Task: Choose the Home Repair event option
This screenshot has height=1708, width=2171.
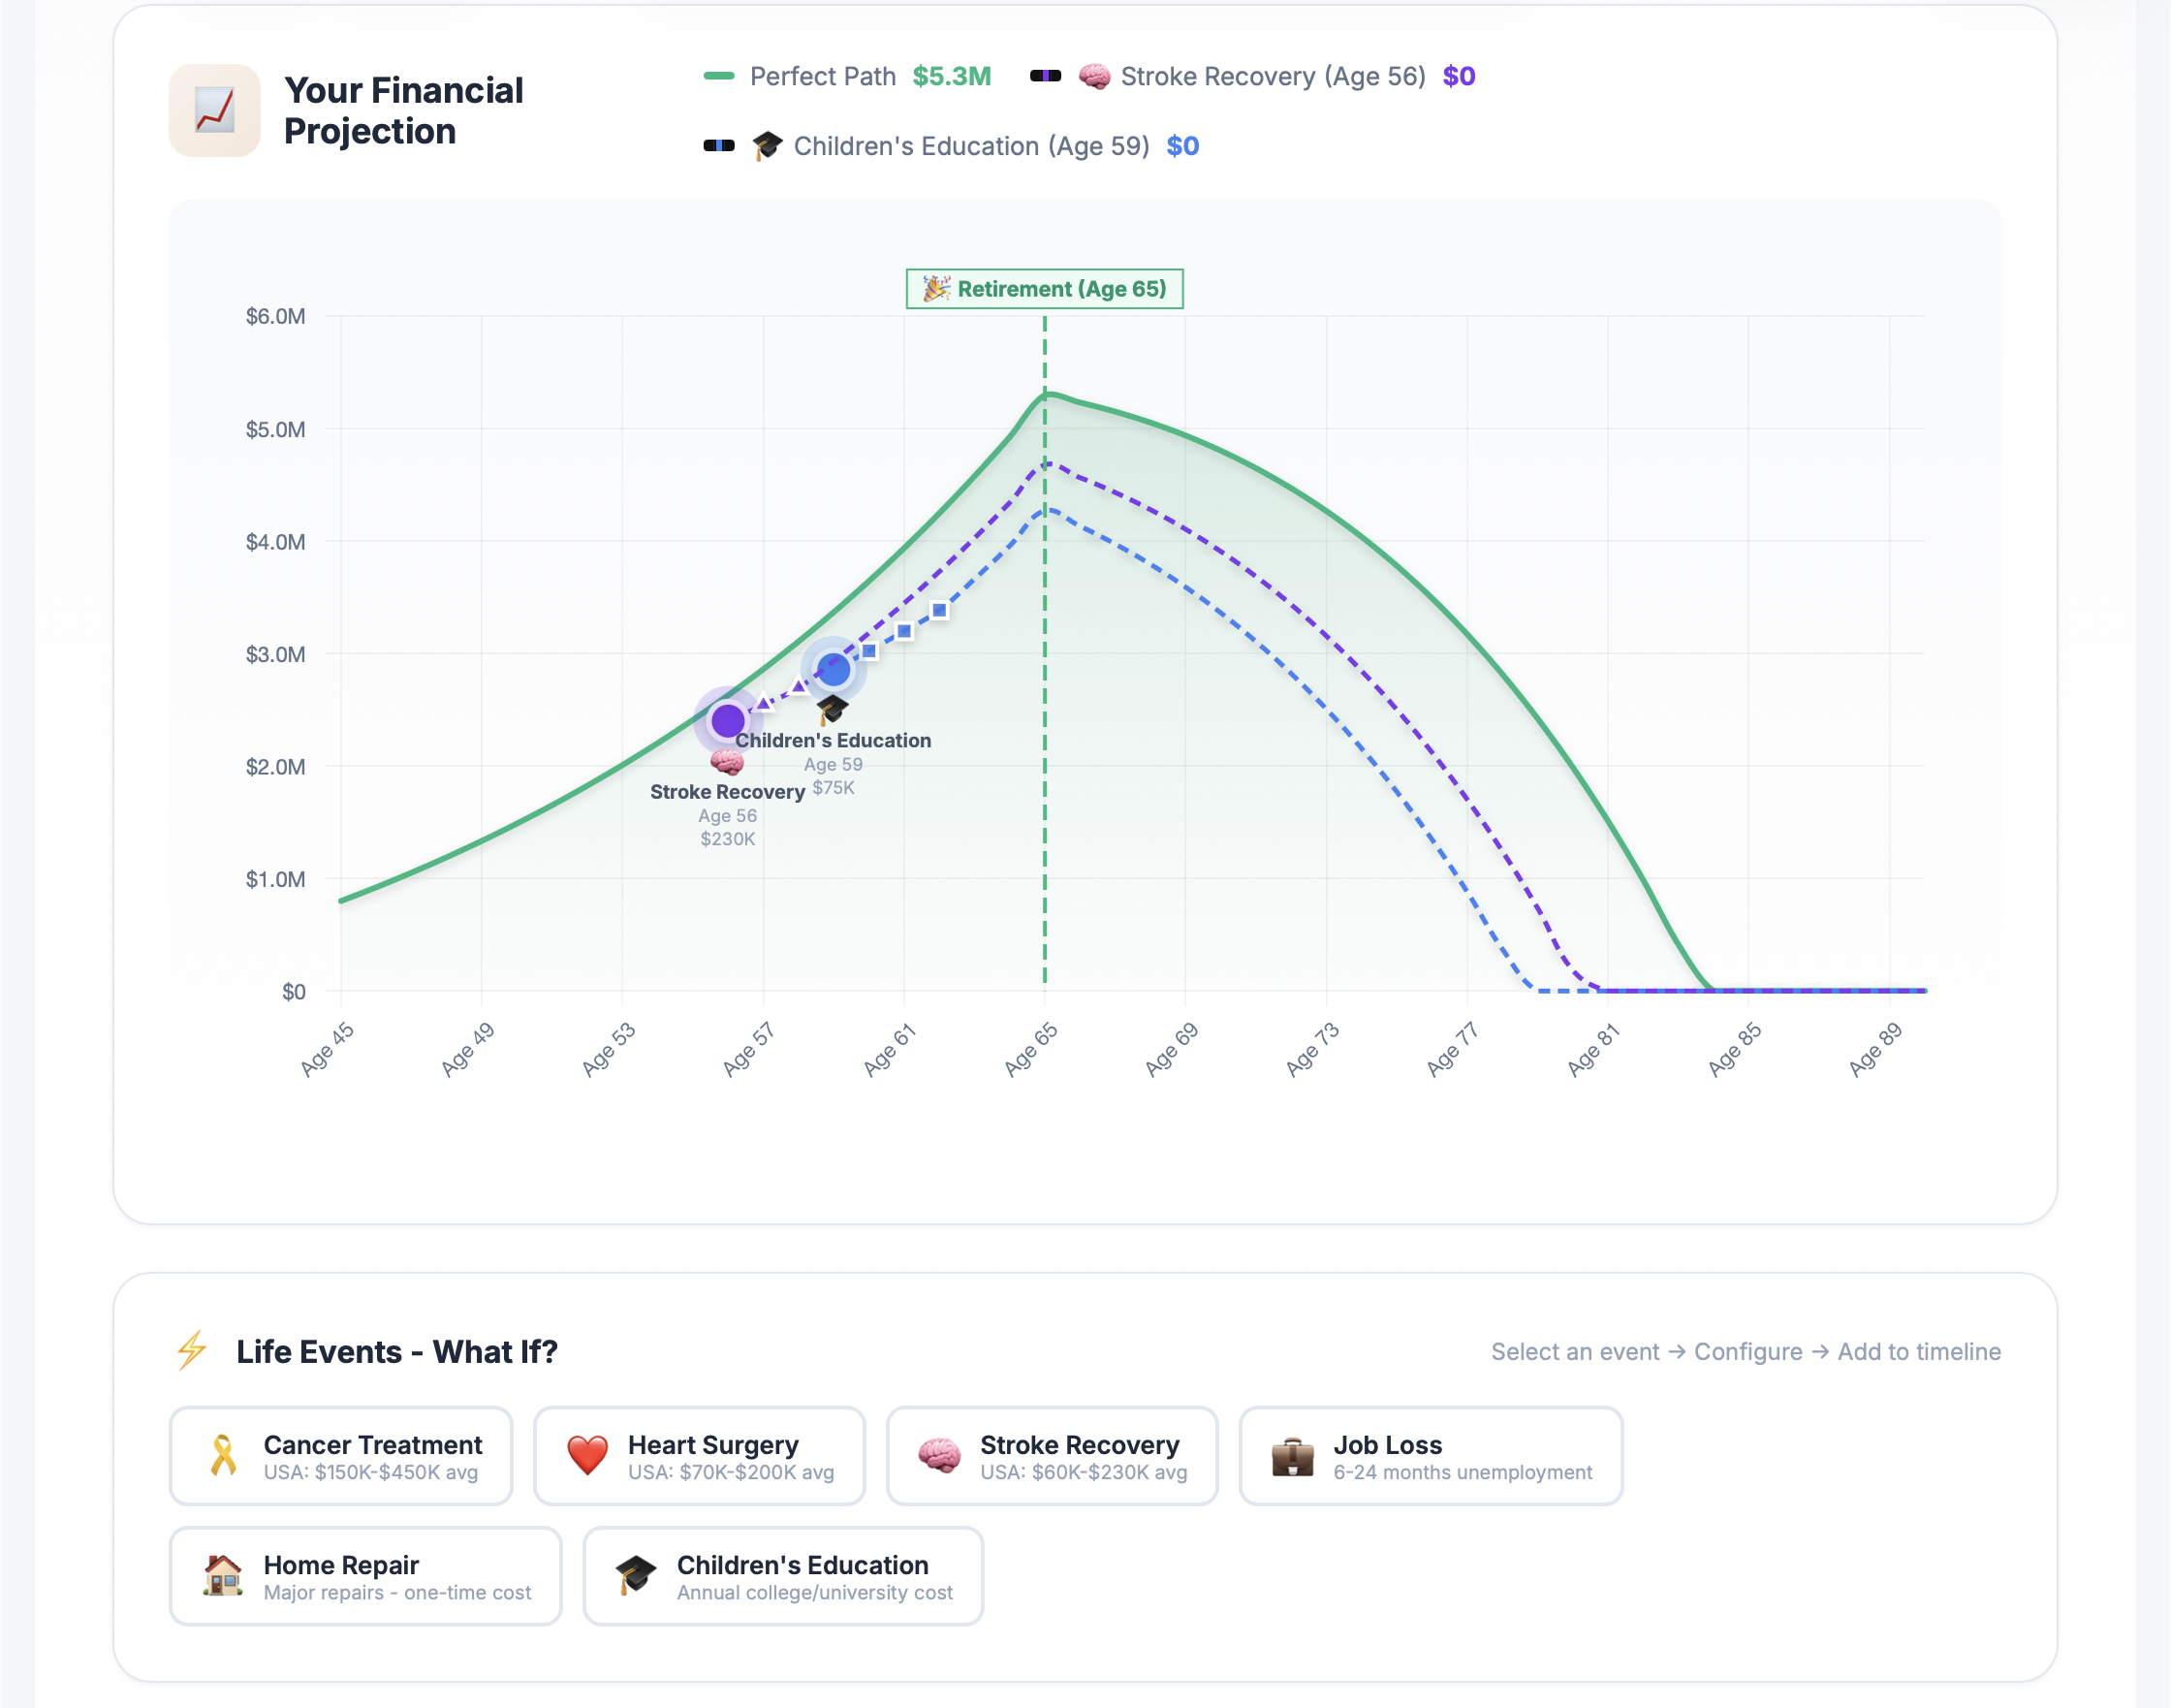Action: click(365, 1576)
